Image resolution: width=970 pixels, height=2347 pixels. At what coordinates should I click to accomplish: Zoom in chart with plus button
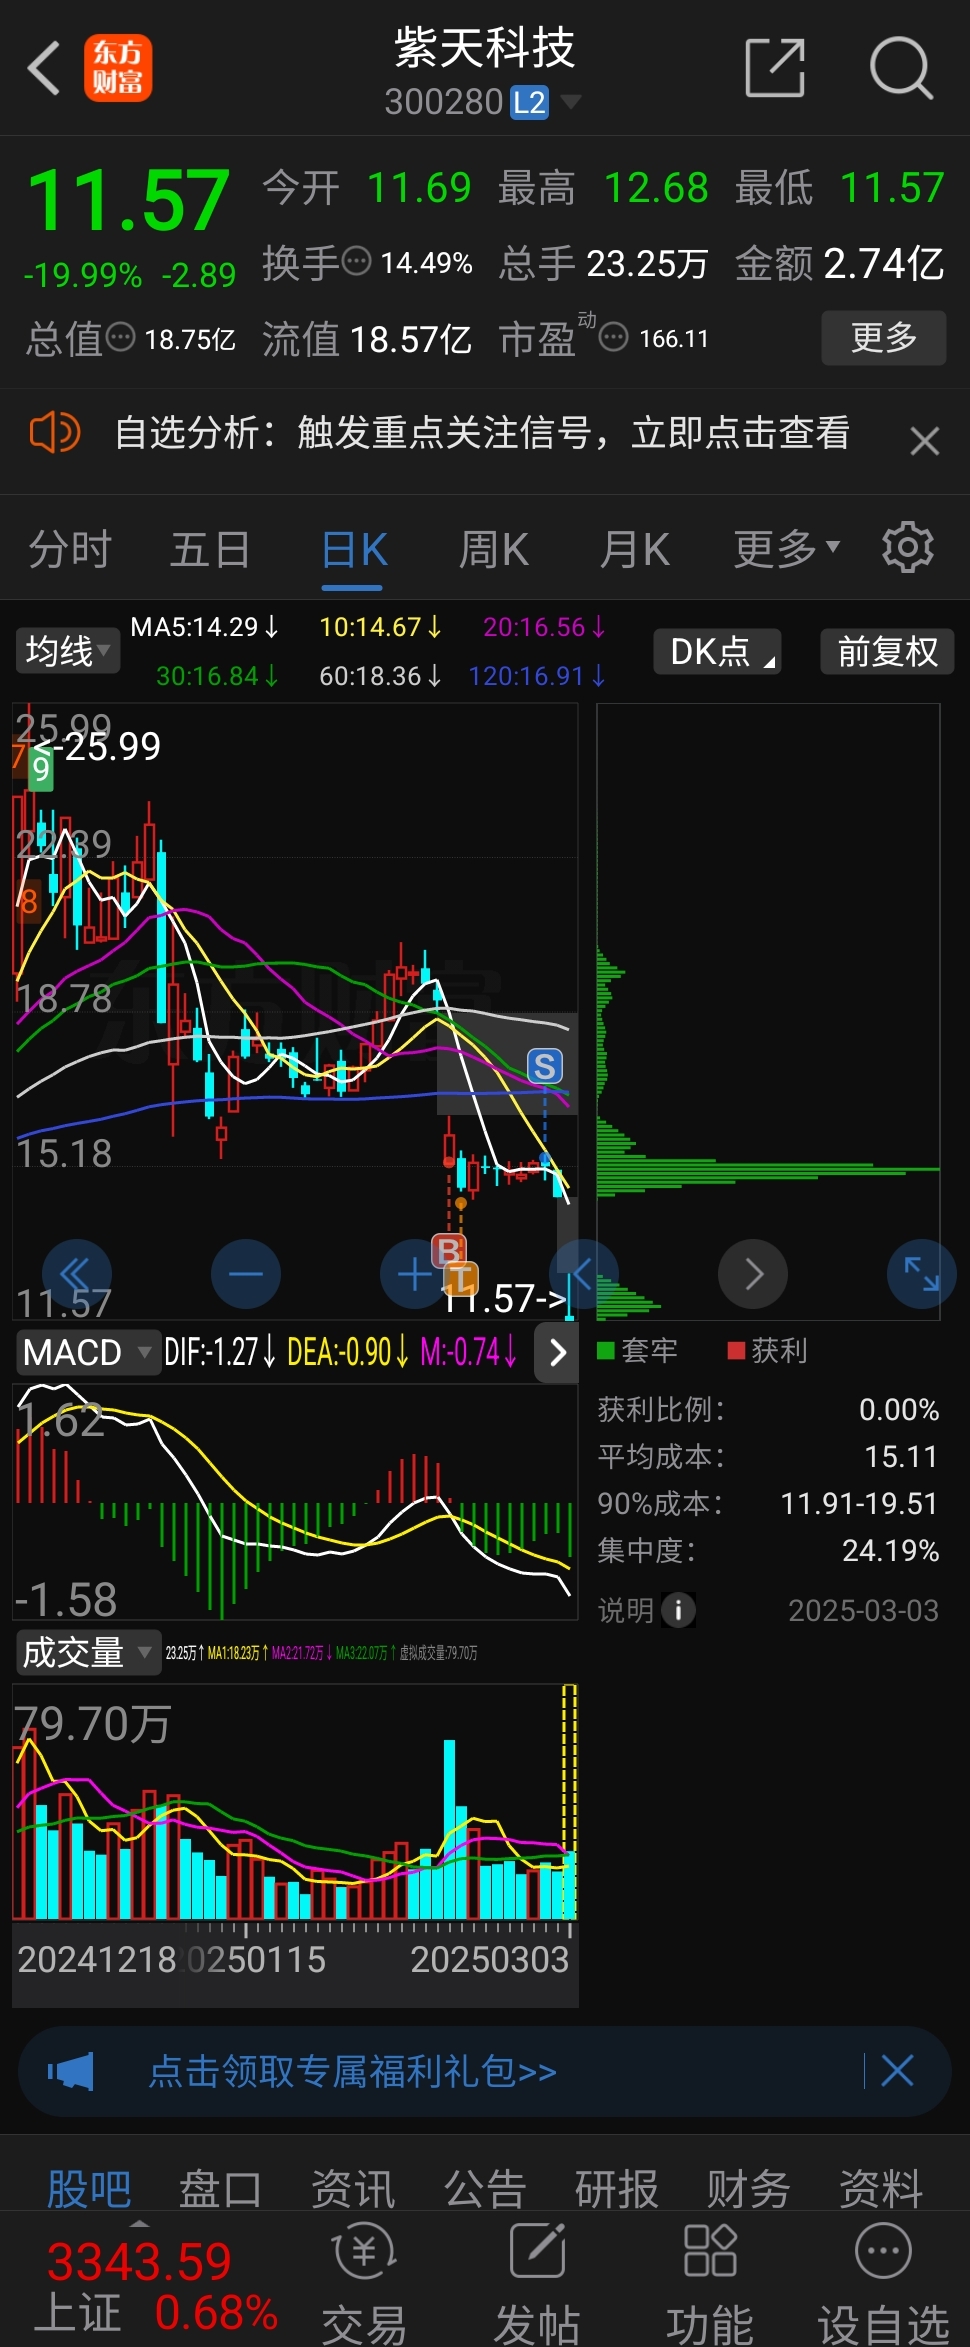tap(413, 1273)
